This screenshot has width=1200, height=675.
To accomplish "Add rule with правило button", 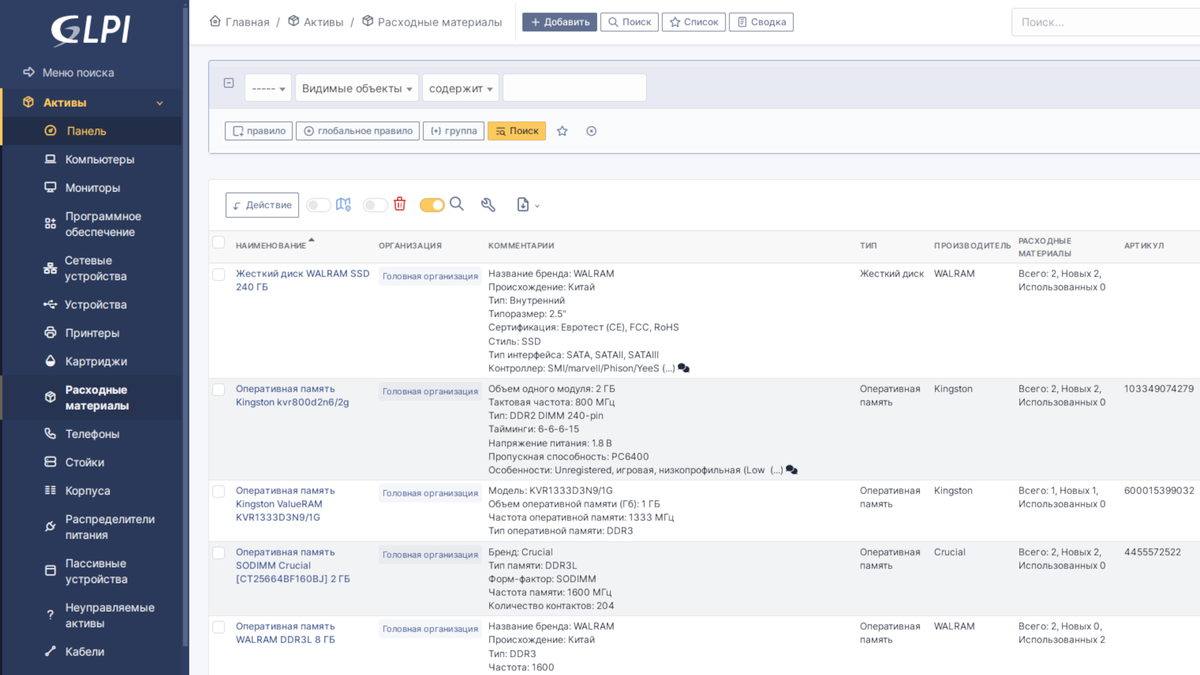I will pyautogui.click(x=258, y=131).
